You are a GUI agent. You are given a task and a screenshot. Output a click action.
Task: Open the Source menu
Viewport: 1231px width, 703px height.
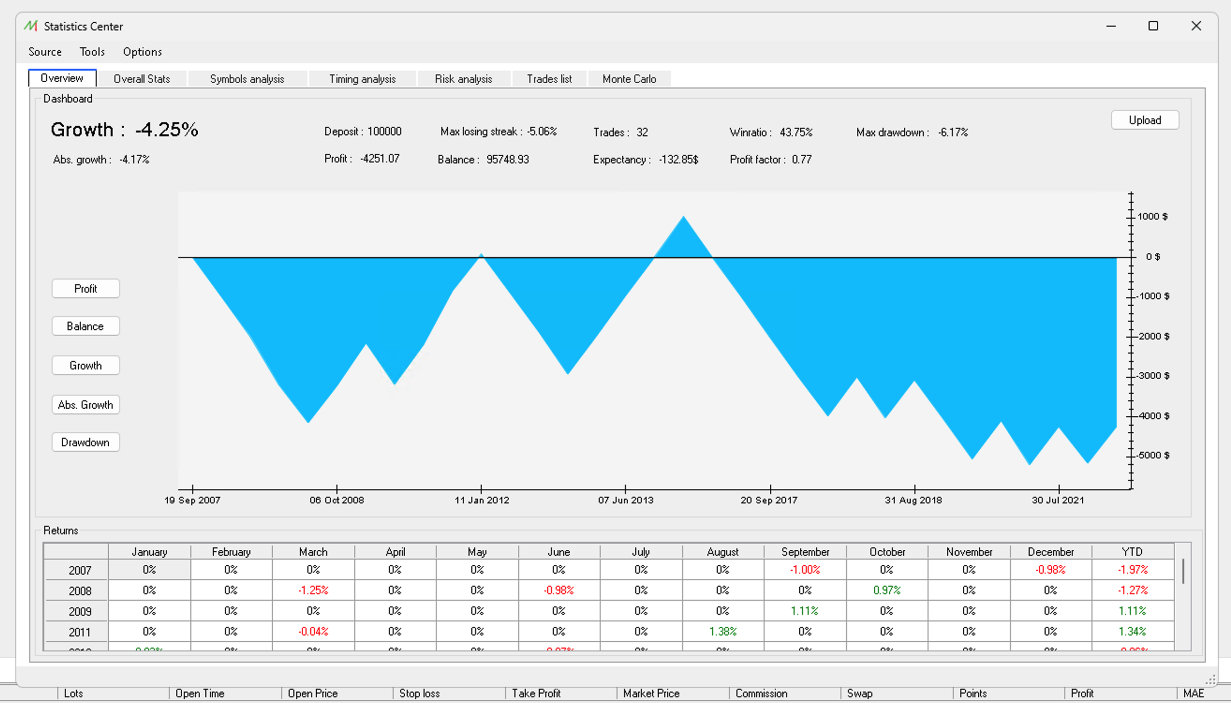pyautogui.click(x=45, y=52)
